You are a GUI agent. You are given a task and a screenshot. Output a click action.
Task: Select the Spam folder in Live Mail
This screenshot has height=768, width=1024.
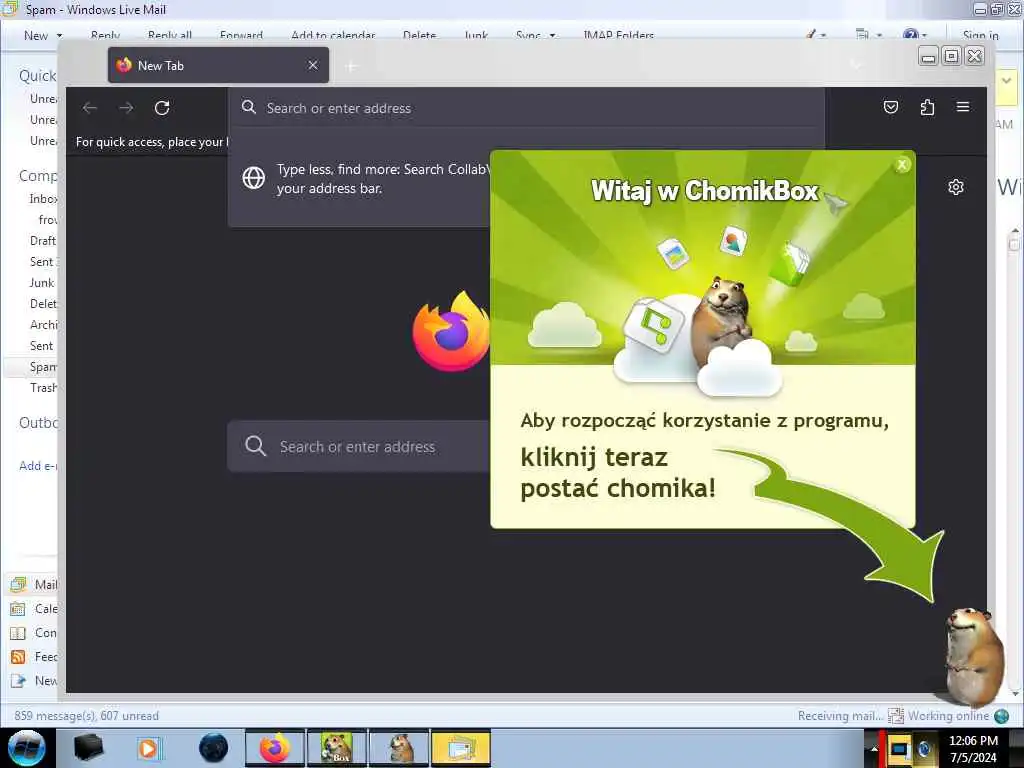click(x=43, y=367)
